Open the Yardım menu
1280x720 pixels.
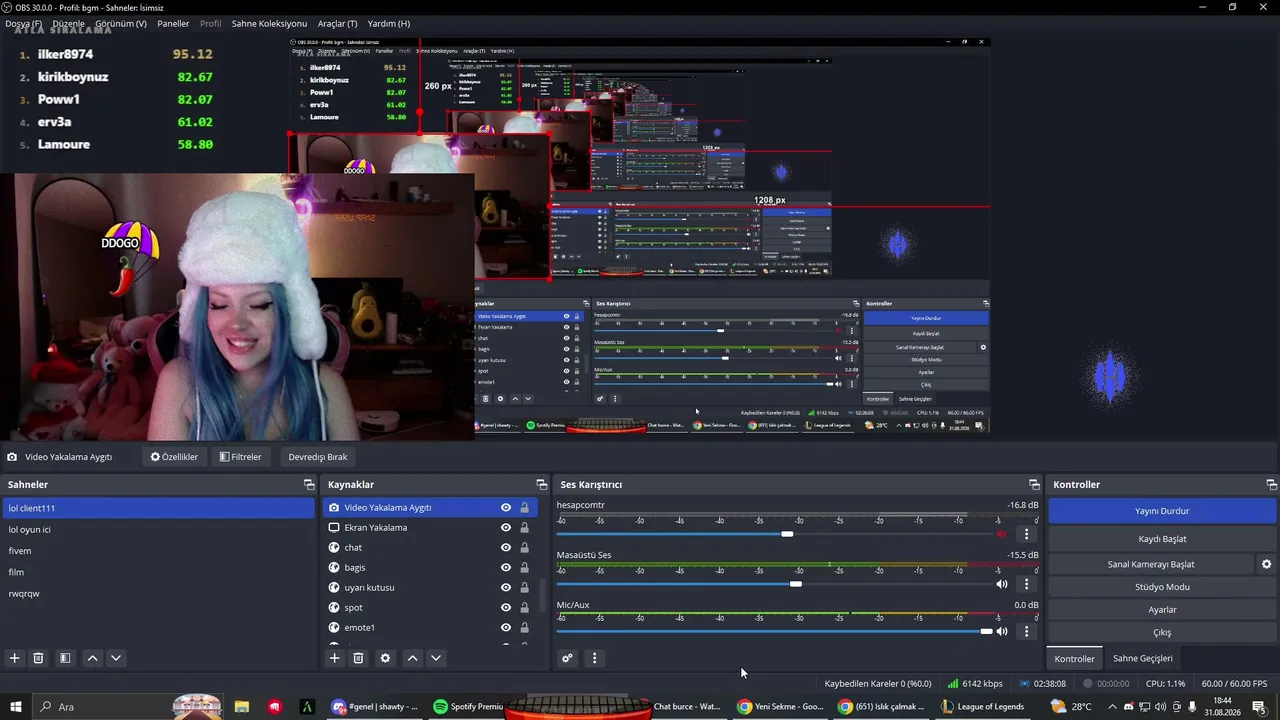[389, 23]
